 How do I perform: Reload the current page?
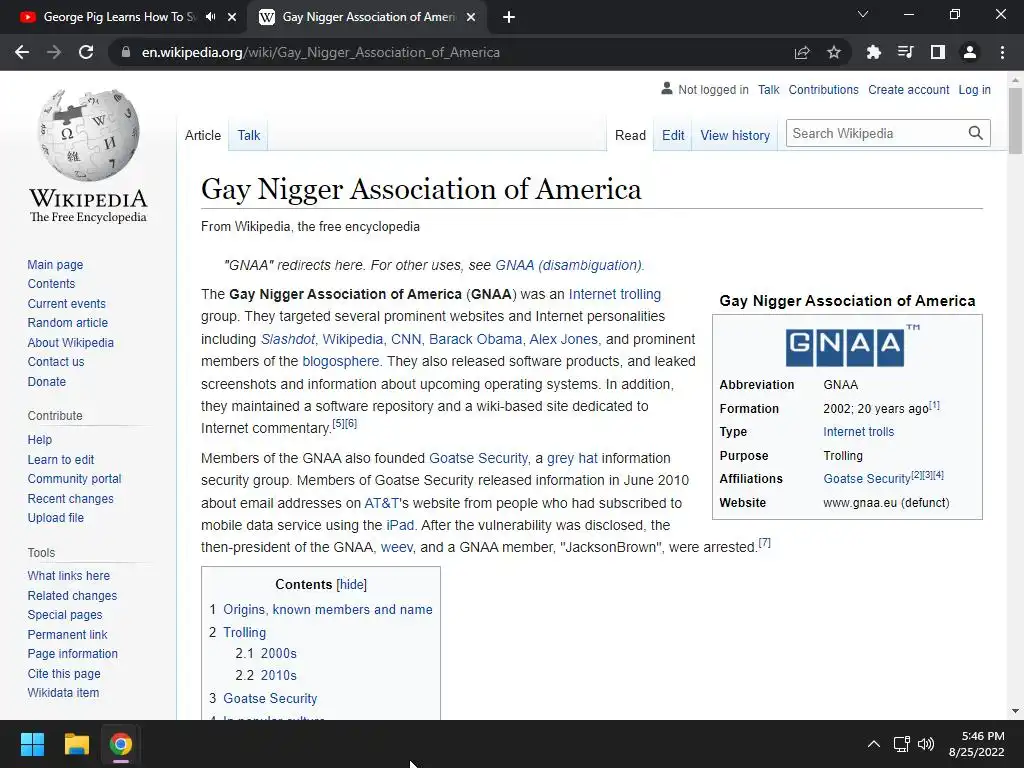pos(86,52)
